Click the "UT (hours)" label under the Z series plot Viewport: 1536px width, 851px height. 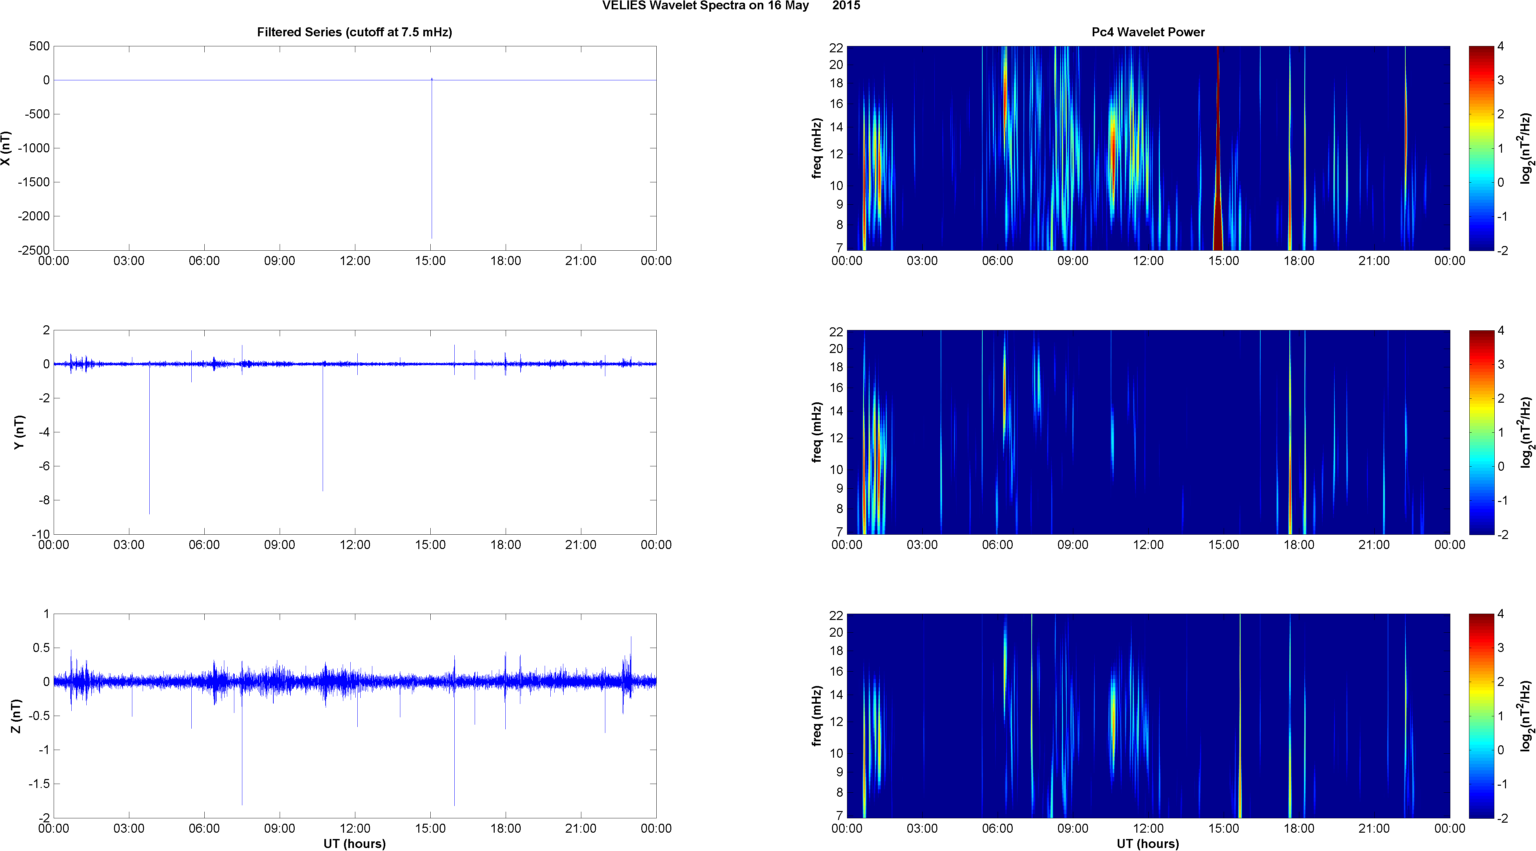[x=354, y=844]
